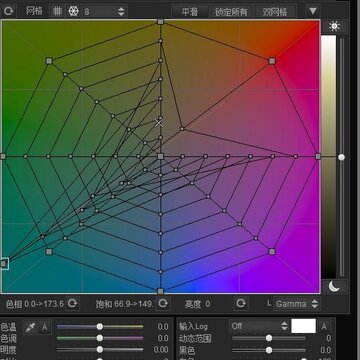Click the 亮度 0 readout
Screen dimensions: 360x360
[x=197, y=304]
